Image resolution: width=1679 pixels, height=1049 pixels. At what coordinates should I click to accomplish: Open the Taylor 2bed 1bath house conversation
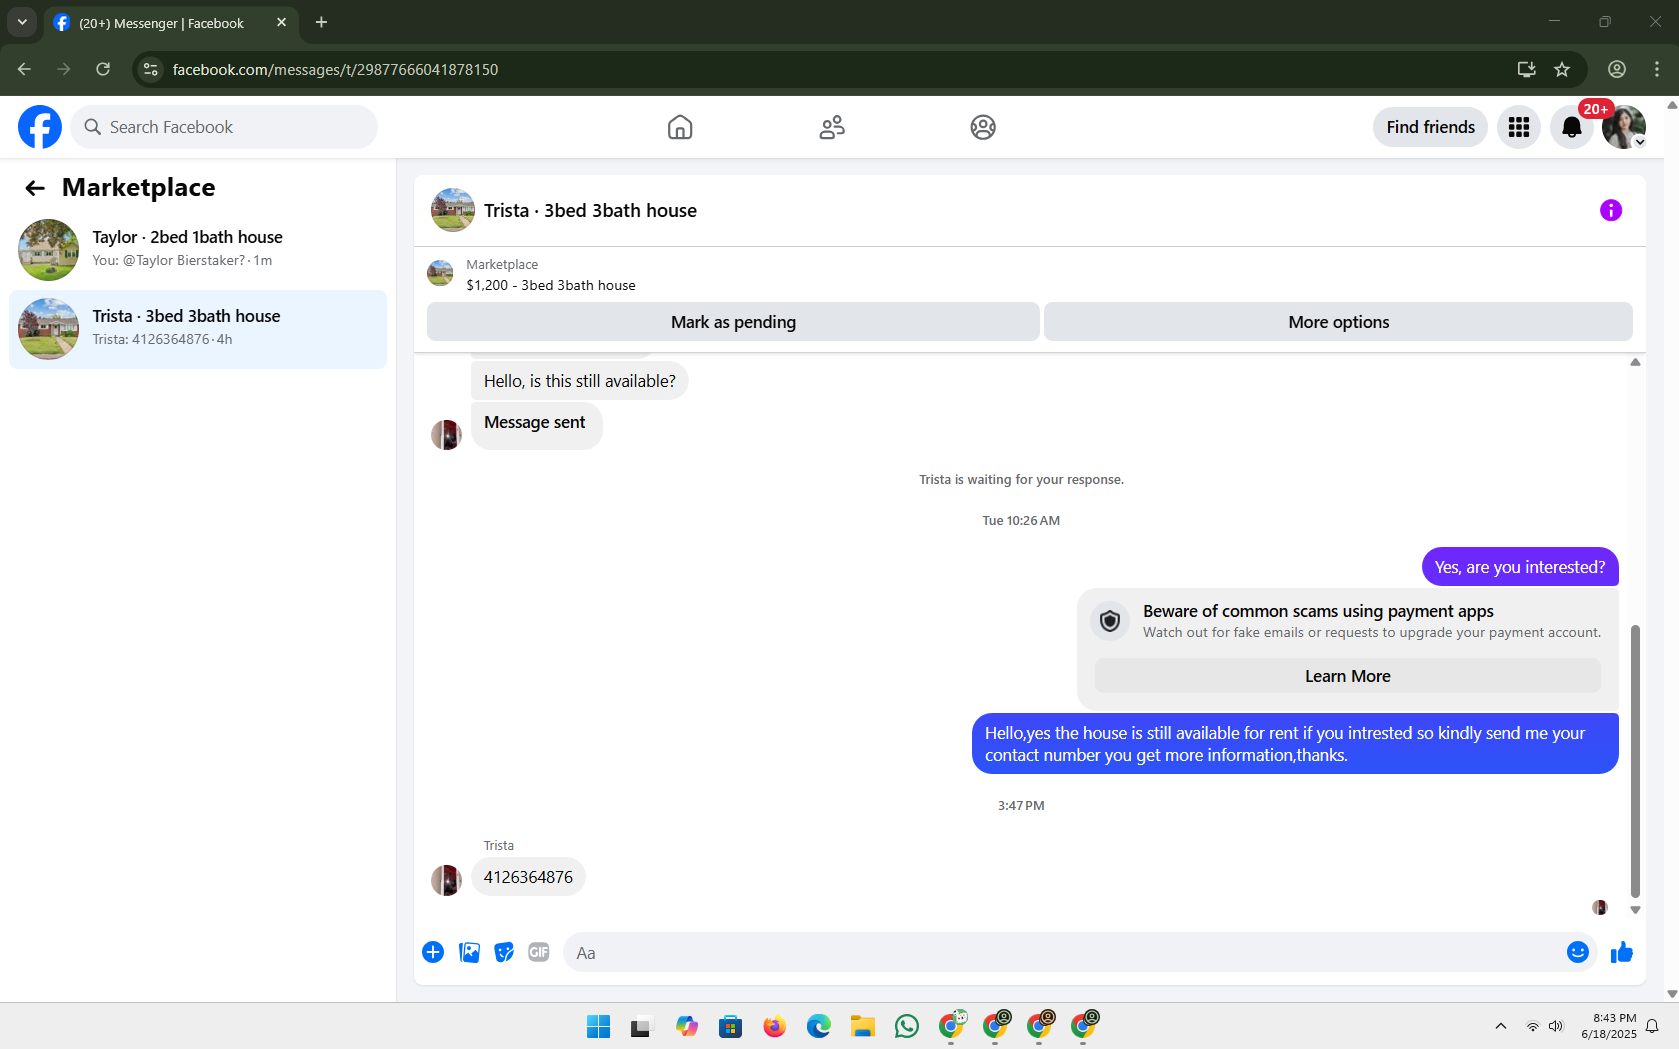tap(198, 249)
